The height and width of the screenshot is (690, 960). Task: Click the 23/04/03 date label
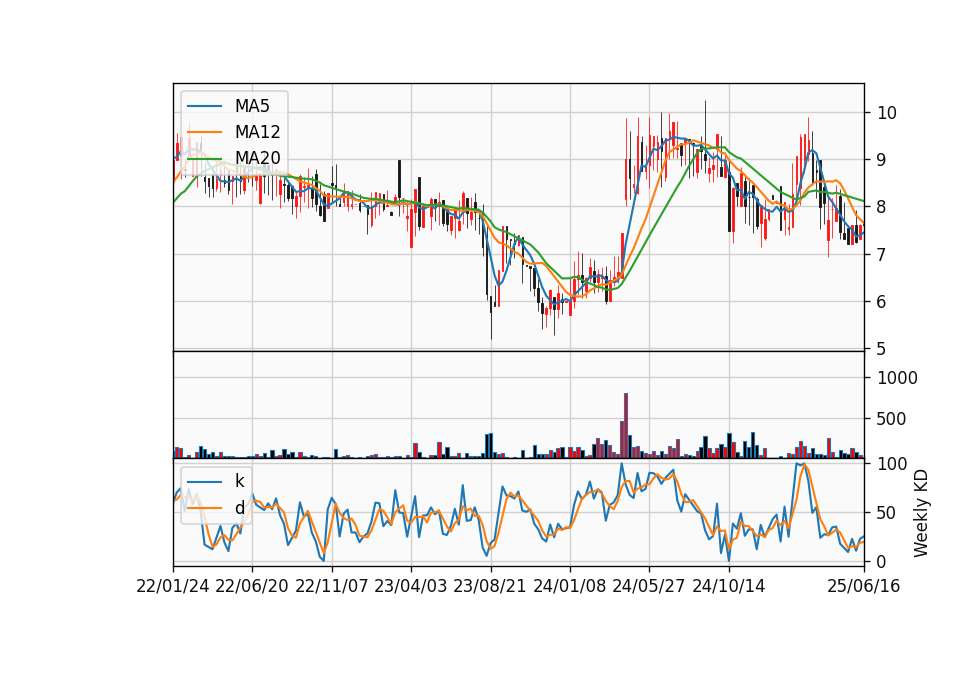(x=411, y=586)
